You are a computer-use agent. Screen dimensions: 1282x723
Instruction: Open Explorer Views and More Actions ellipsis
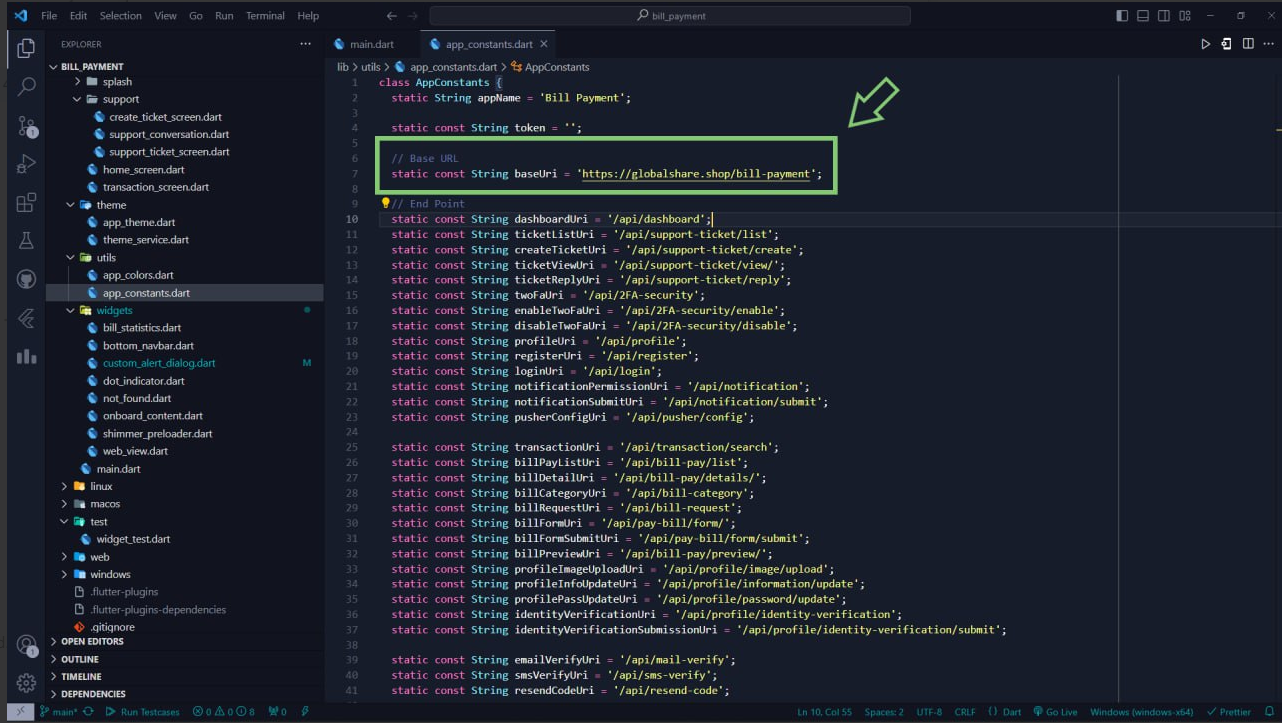[x=305, y=44]
